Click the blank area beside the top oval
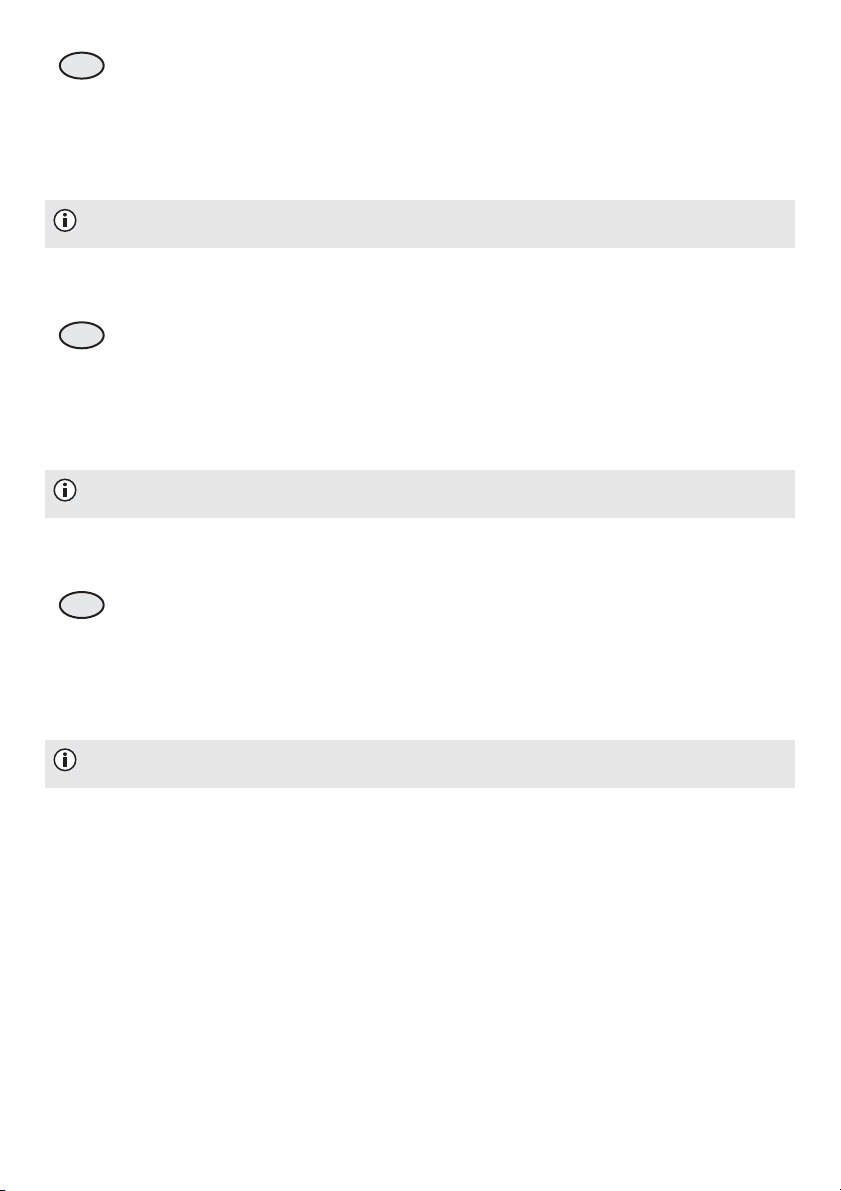Screen dimensions: 841x1191 (448, 67)
